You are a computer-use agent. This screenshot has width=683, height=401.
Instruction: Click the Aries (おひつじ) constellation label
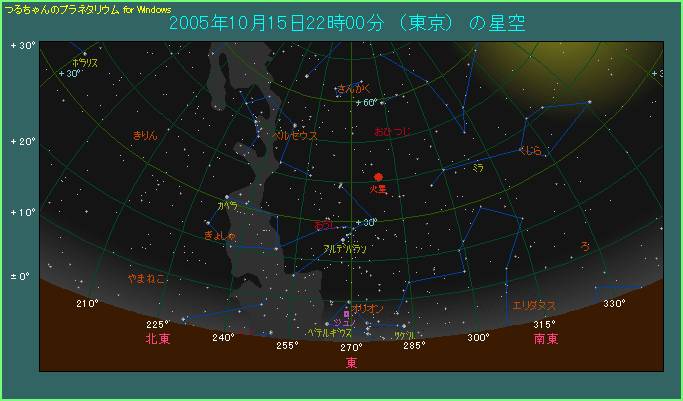[x=390, y=132]
